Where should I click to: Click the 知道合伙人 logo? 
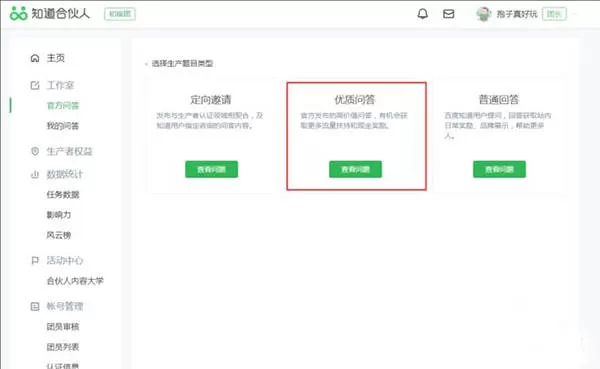(x=50, y=14)
